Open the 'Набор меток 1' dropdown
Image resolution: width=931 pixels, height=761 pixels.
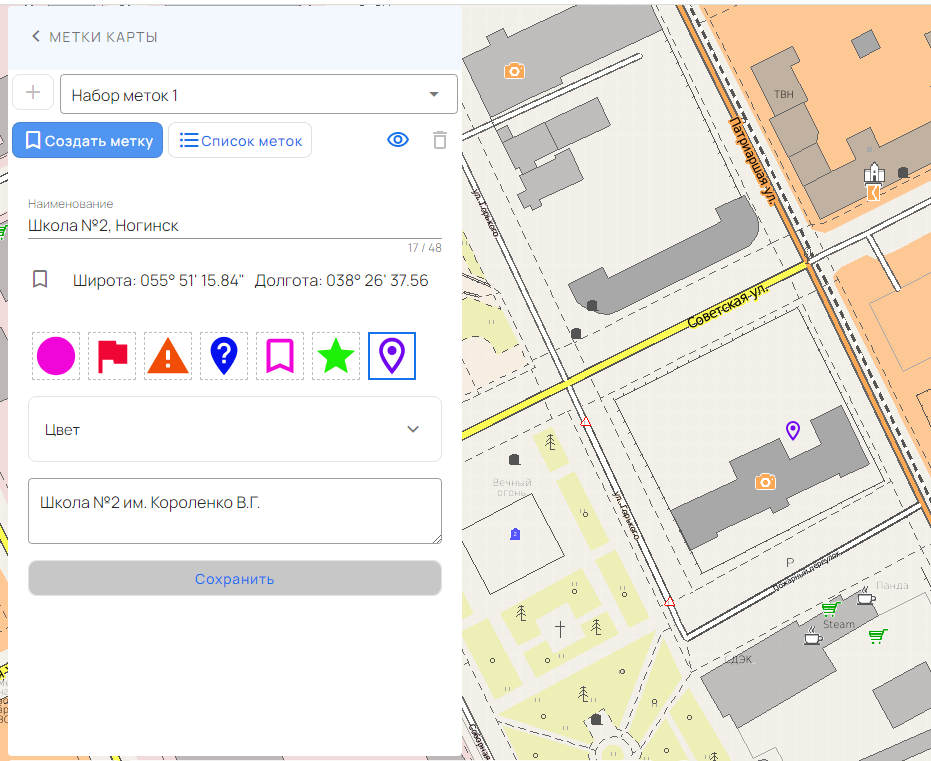click(x=259, y=93)
